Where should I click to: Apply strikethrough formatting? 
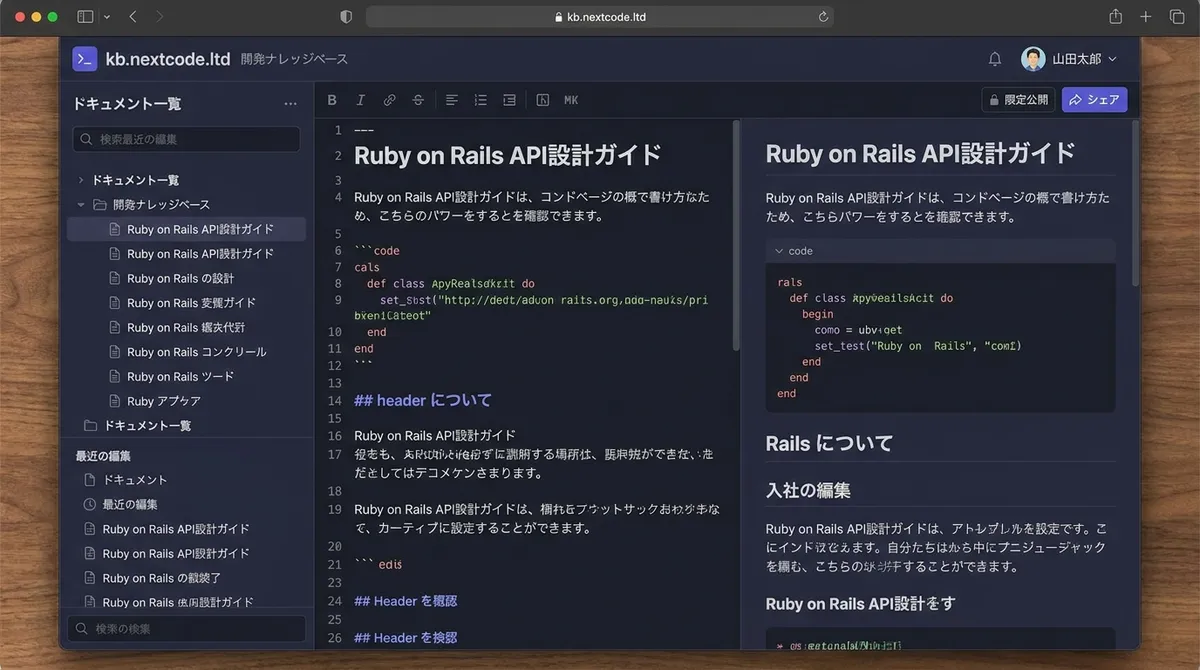pyautogui.click(x=418, y=99)
